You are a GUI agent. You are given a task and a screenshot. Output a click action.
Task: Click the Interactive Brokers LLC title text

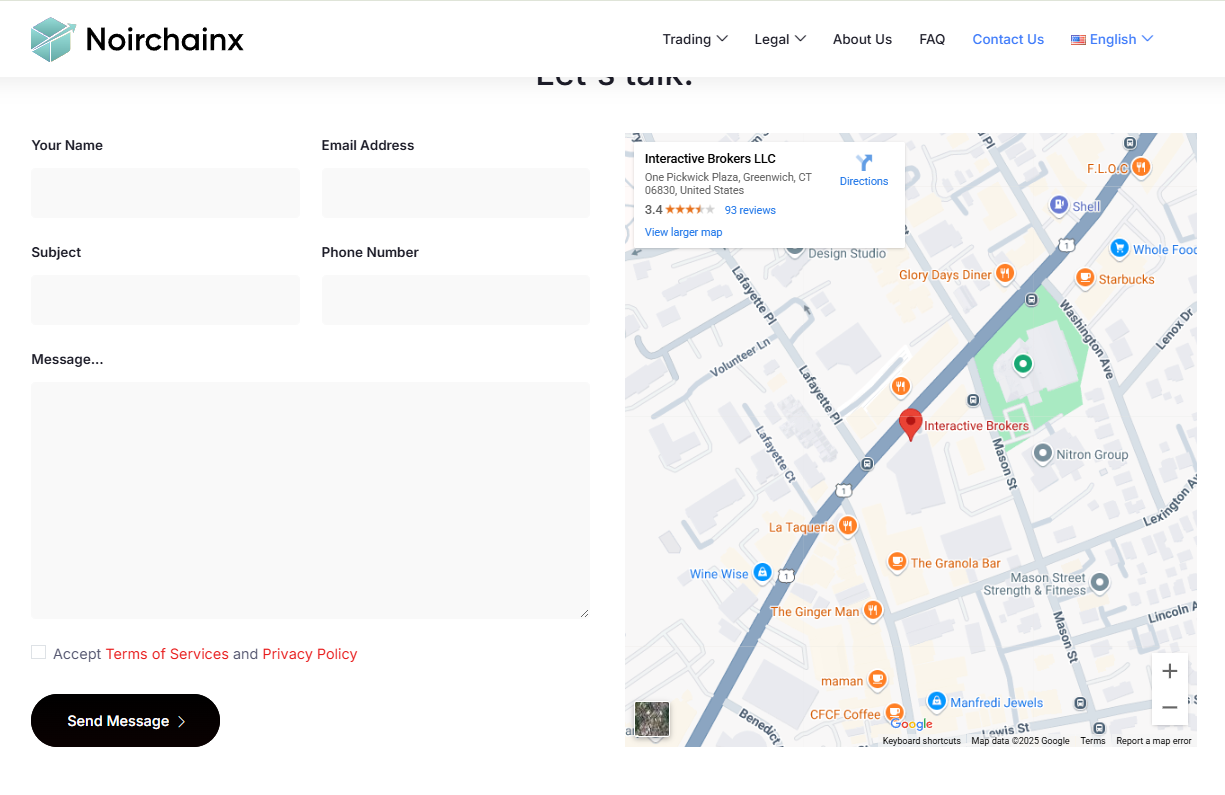point(710,159)
